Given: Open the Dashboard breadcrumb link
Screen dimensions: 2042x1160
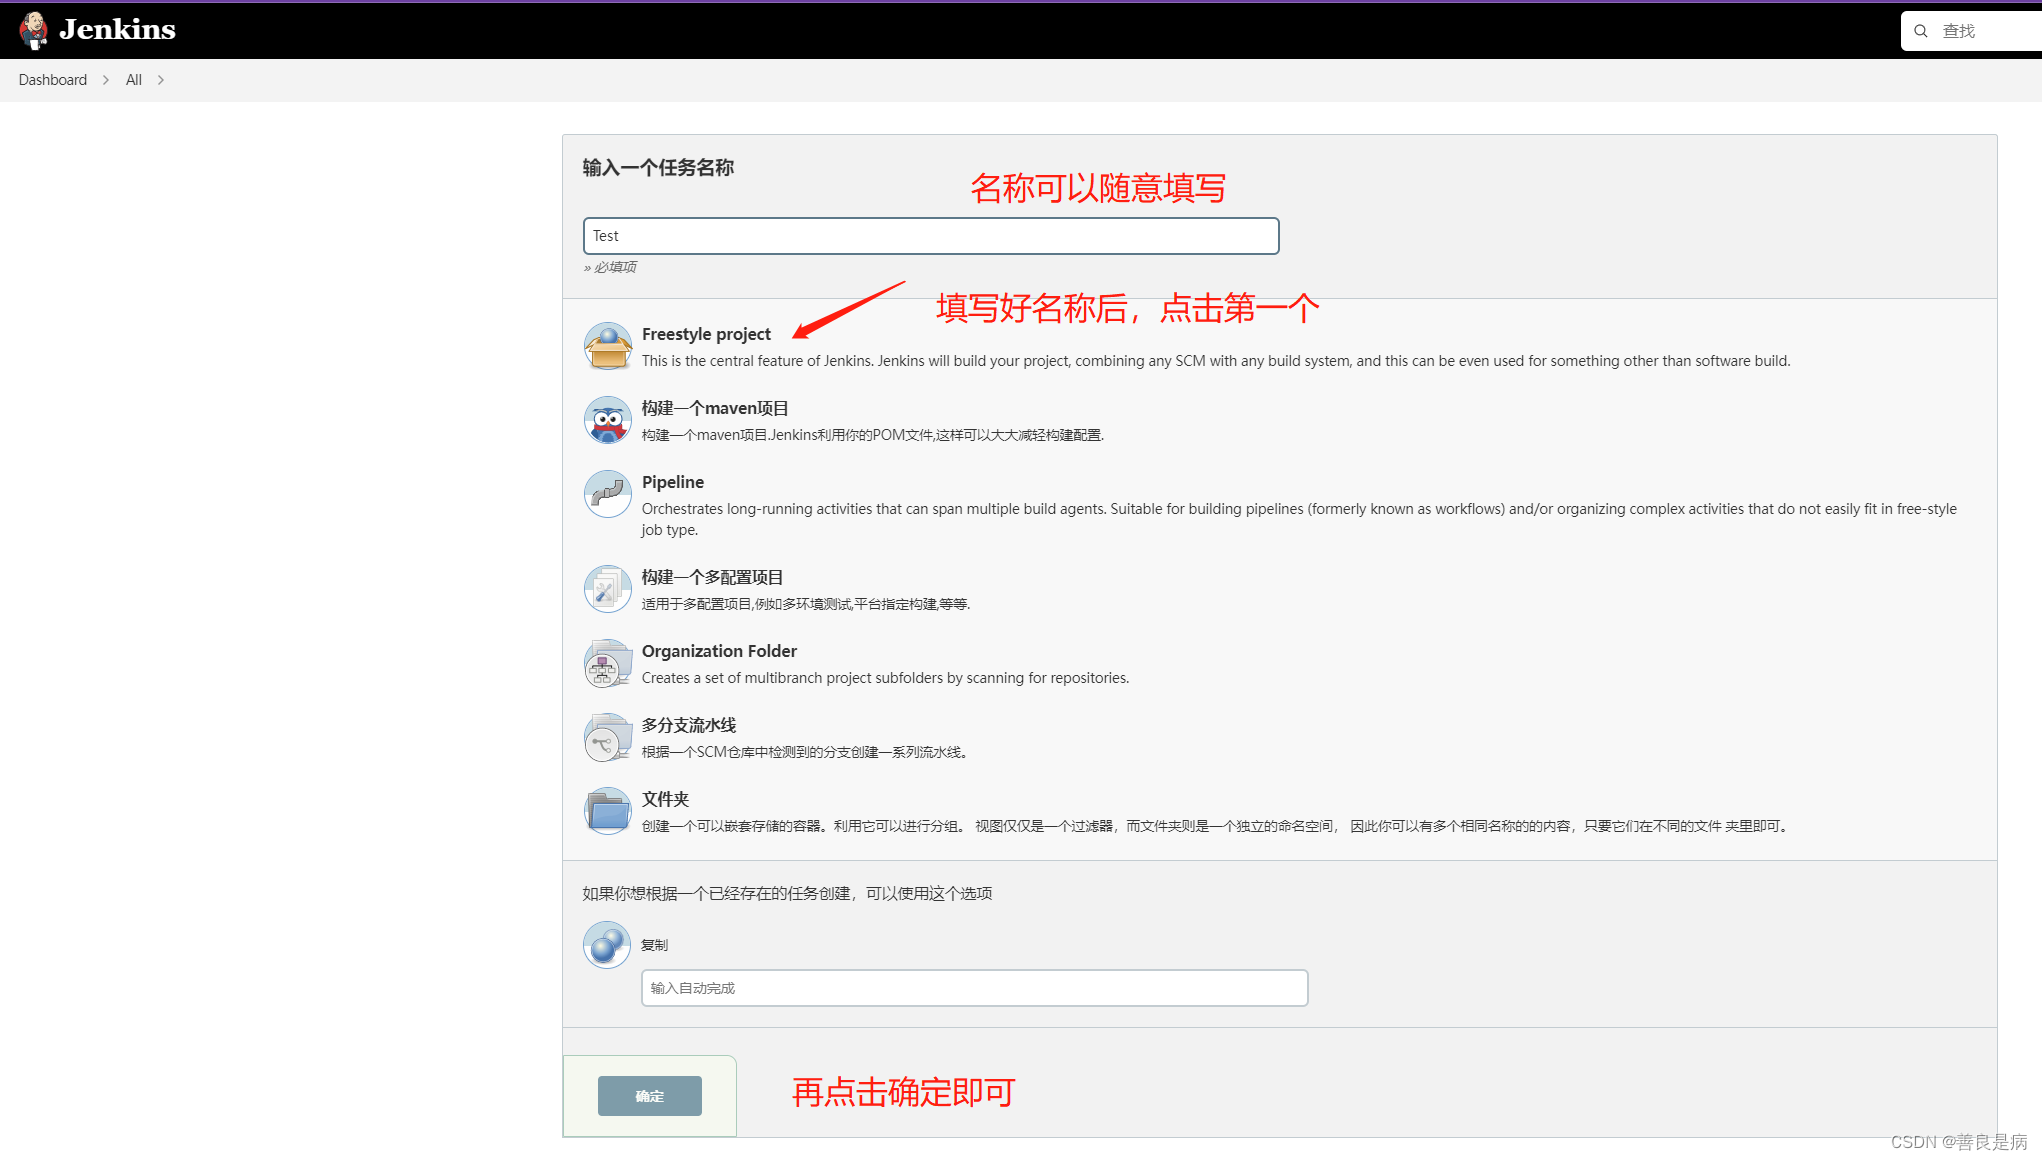Looking at the screenshot, I should 53,80.
